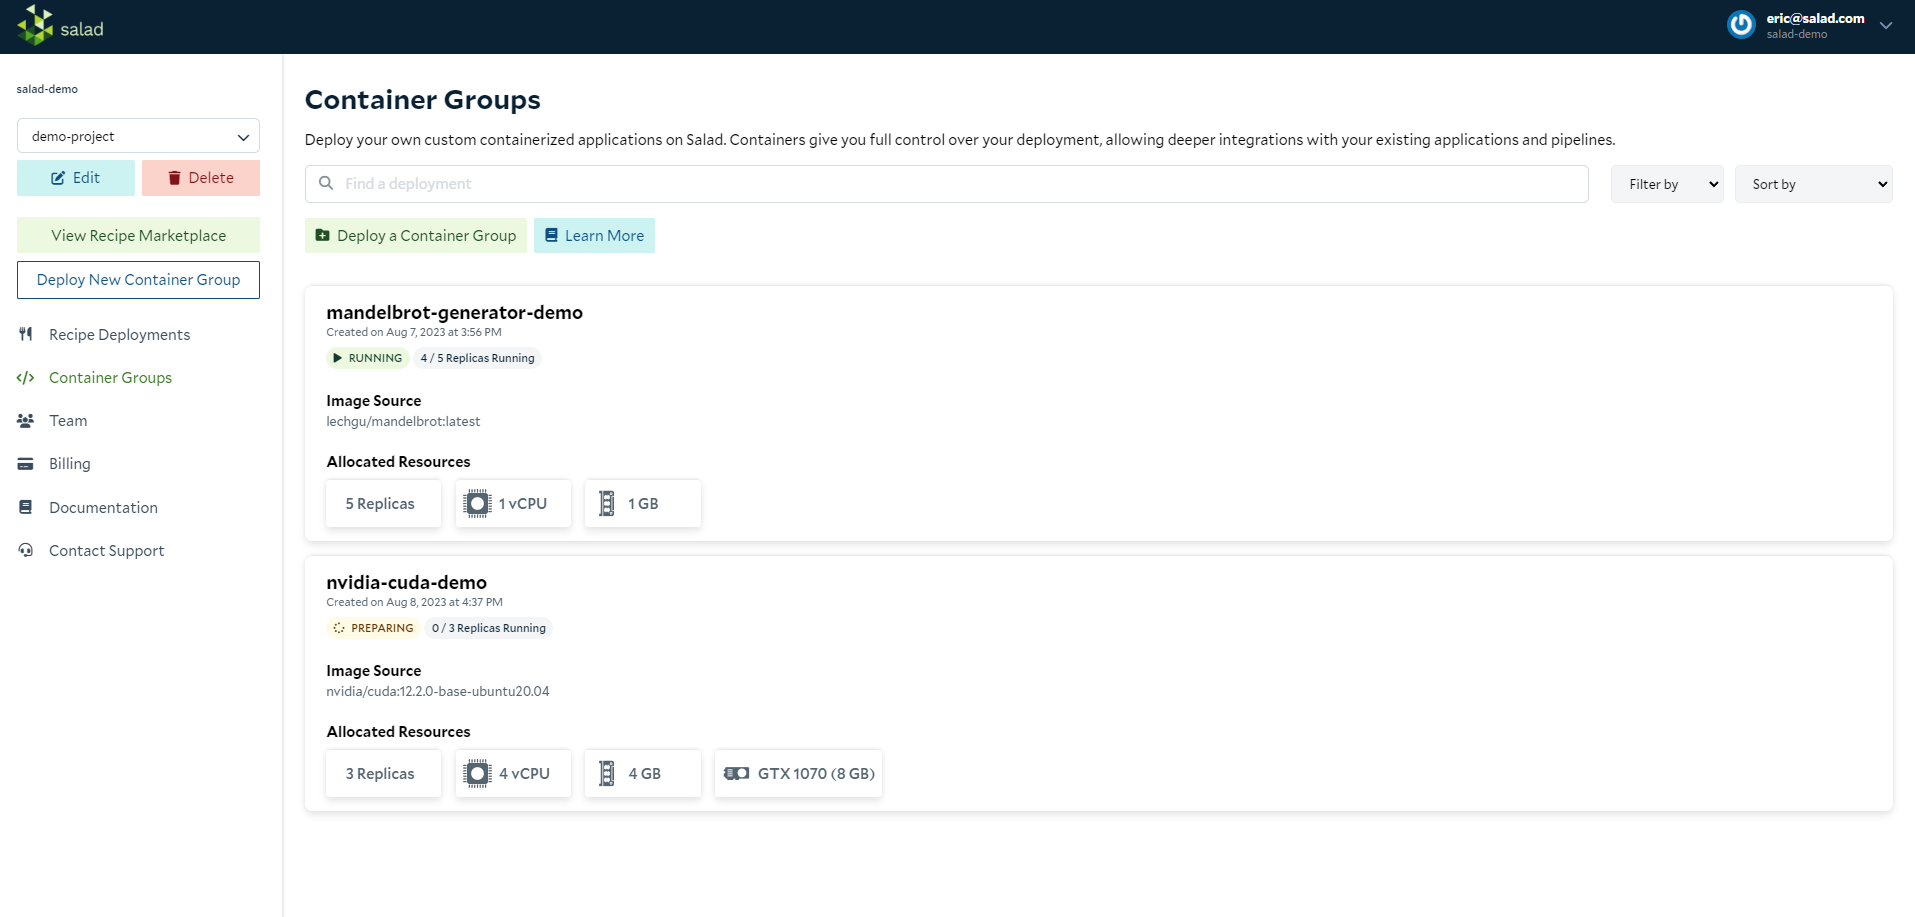Click the CPU chip icon beside 1 vCPU
The width and height of the screenshot is (1915, 917).
click(478, 504)
